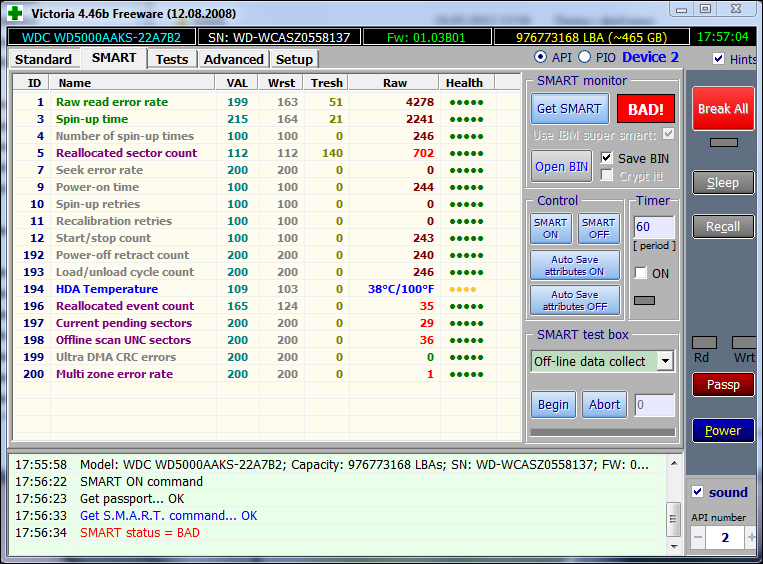The width and height of the screenshot is (763, 564).
Task: Click HDA Temperature health dots
Action: click(461, 289)
